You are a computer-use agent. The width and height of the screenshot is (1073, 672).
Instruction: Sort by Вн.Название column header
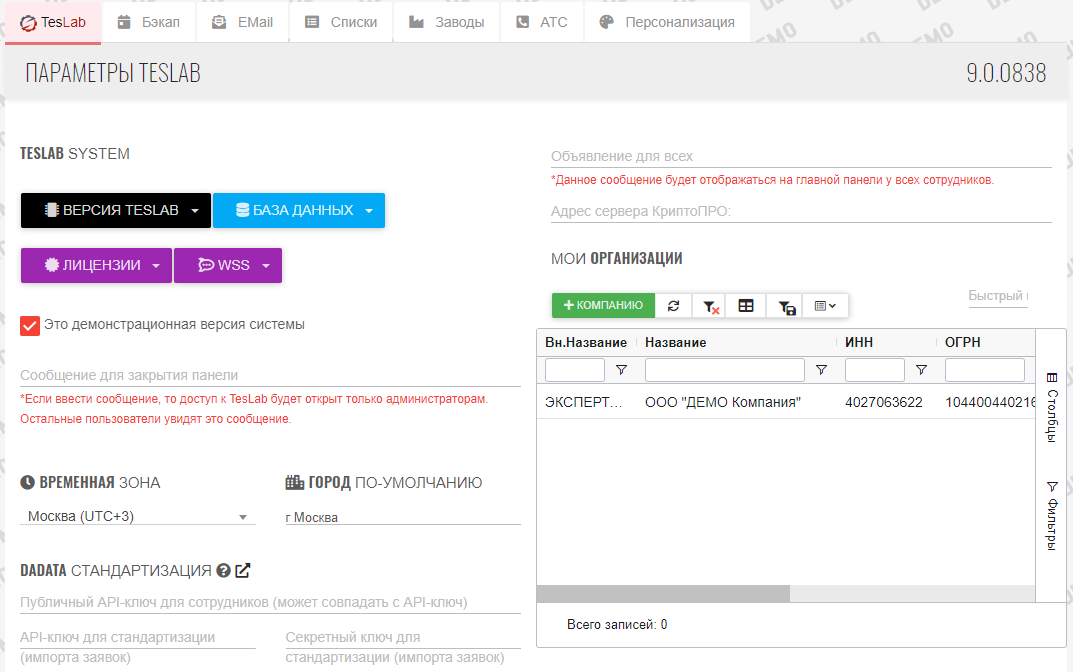pyautogui.click(x=586, y=342)
